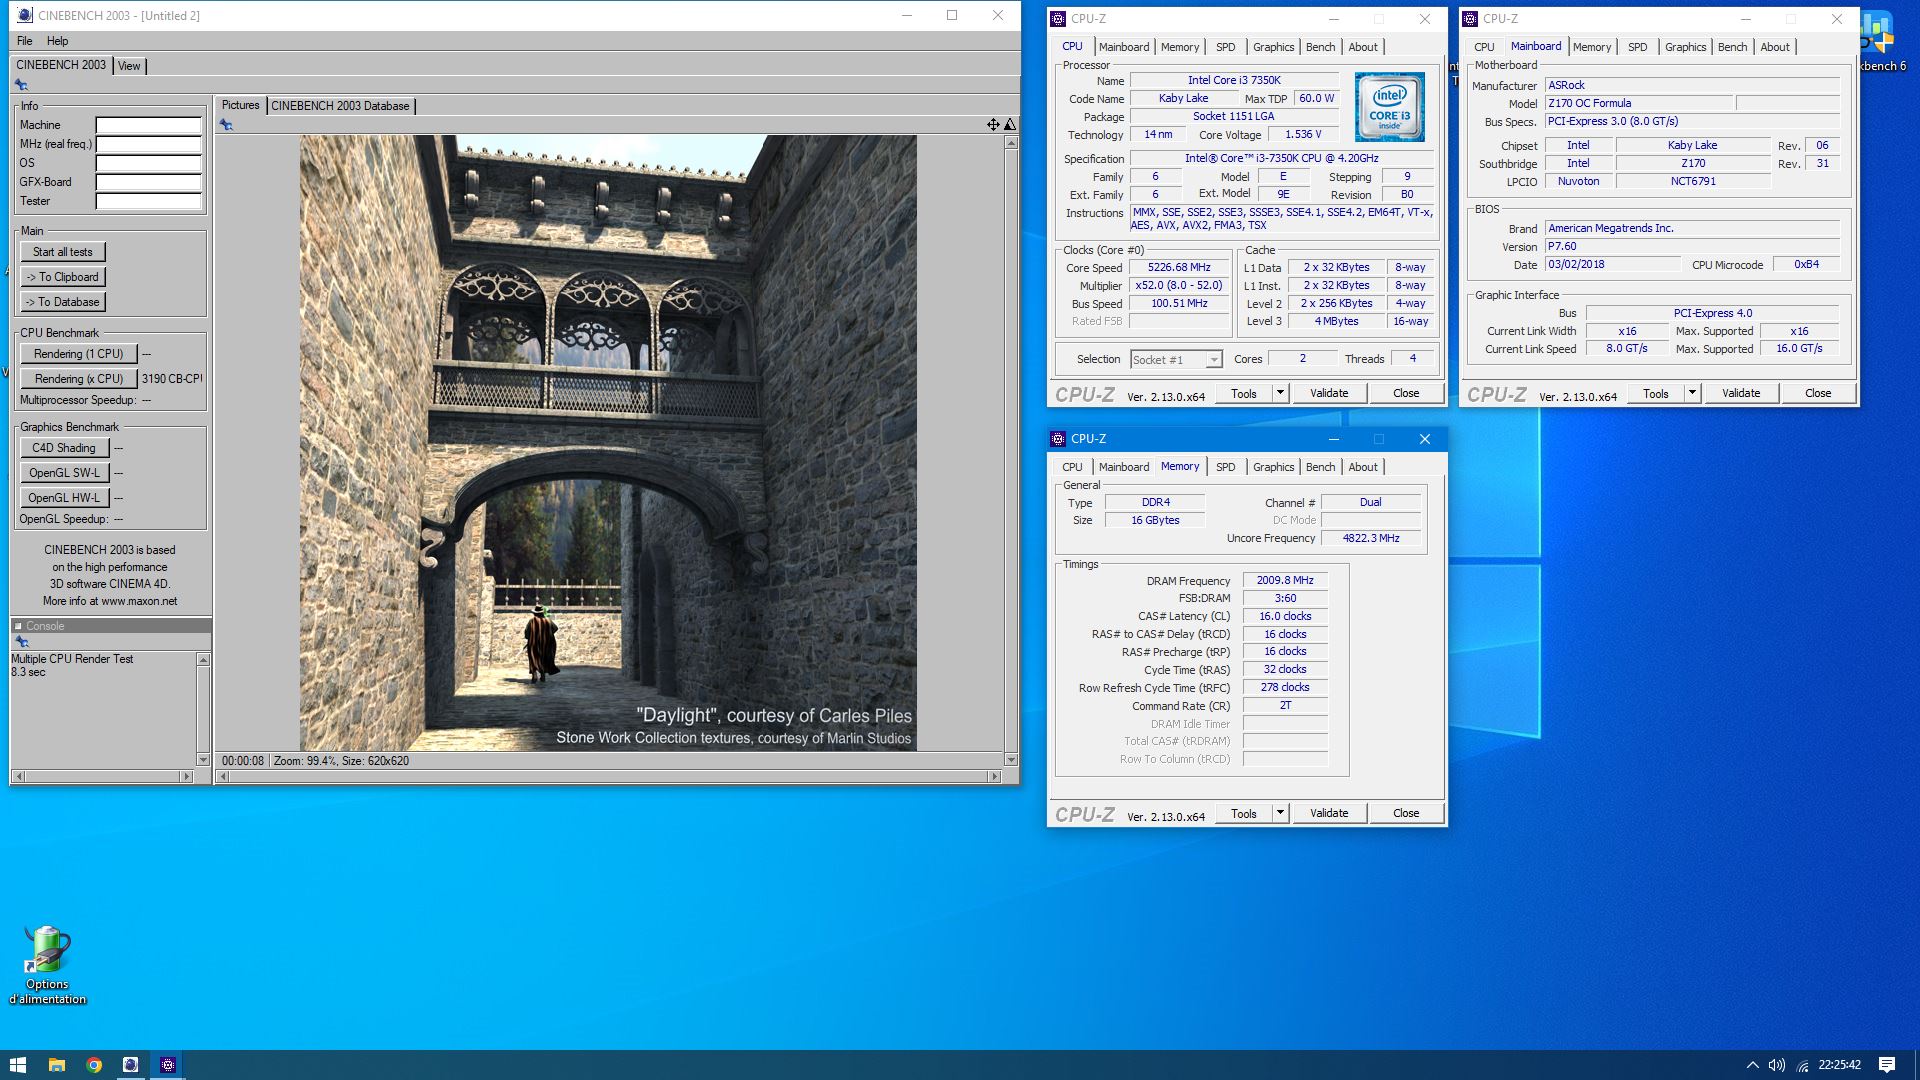
Task: Click the Tools button in the CPU tab window
Action: pos(1244,393)
